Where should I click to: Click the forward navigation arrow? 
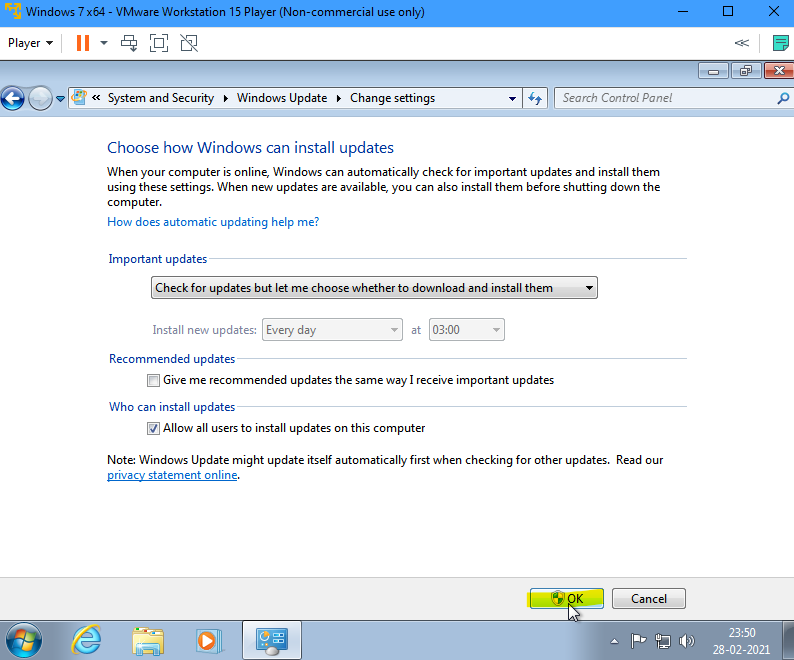(40, 98)
